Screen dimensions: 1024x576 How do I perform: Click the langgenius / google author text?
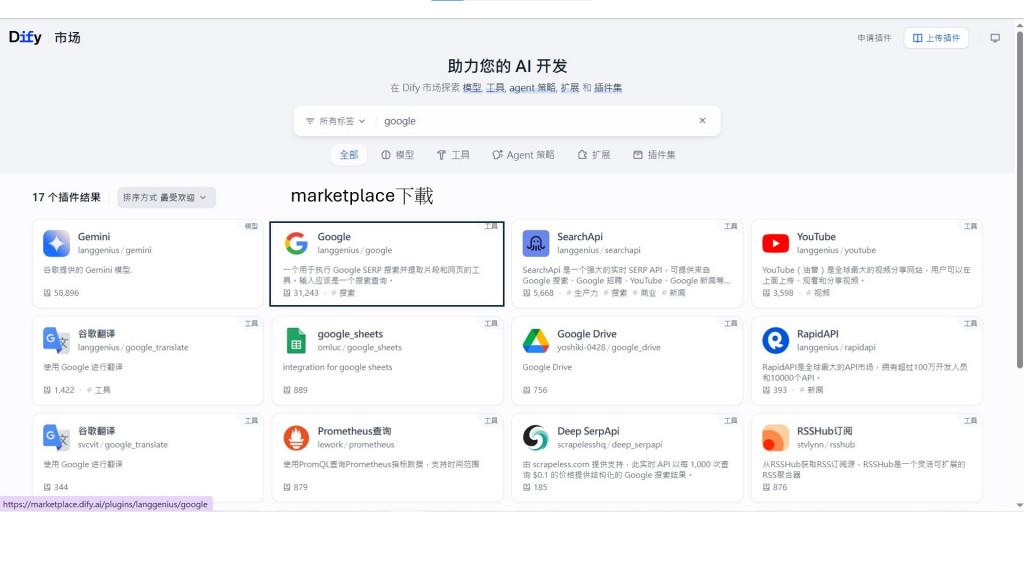[x=355, y=250]
